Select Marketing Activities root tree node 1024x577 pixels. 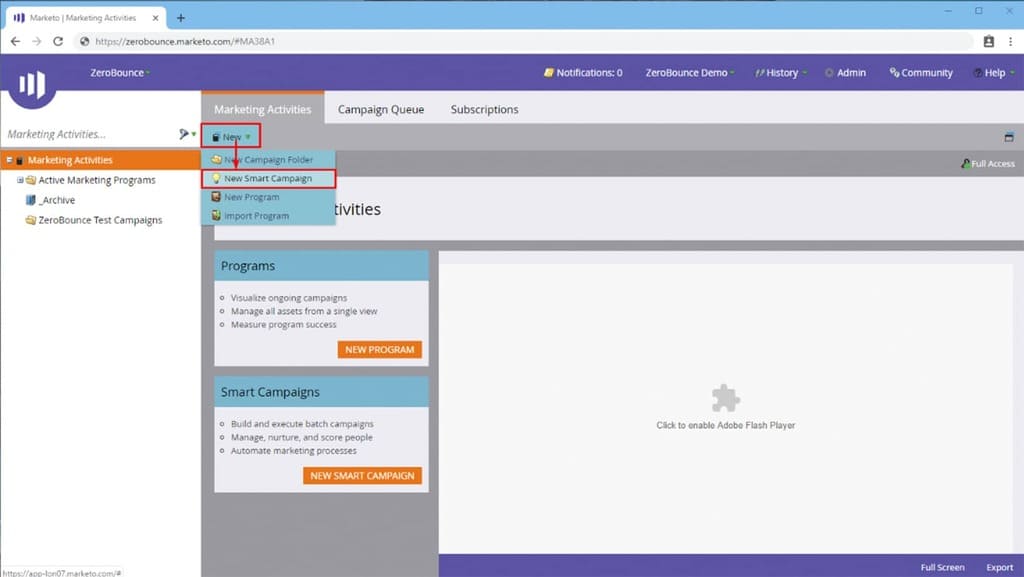coord(70,160)
